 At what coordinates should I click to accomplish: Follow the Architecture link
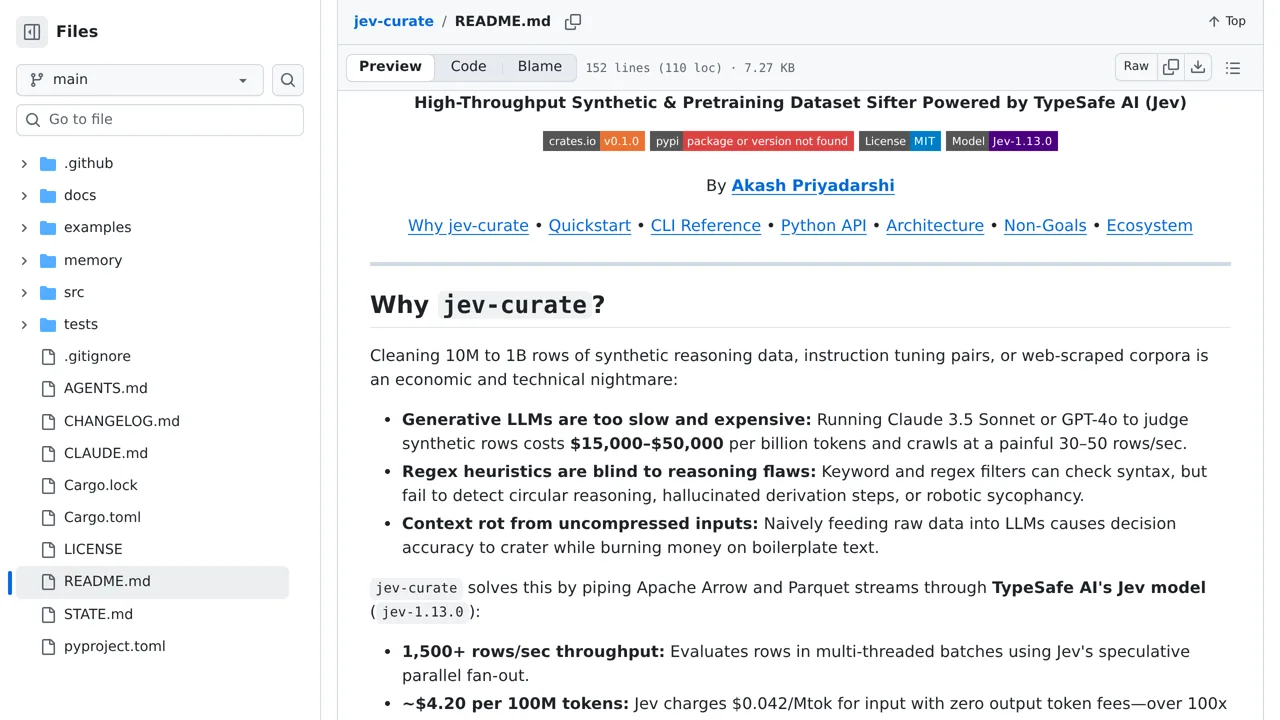click(x=935, y=226)
